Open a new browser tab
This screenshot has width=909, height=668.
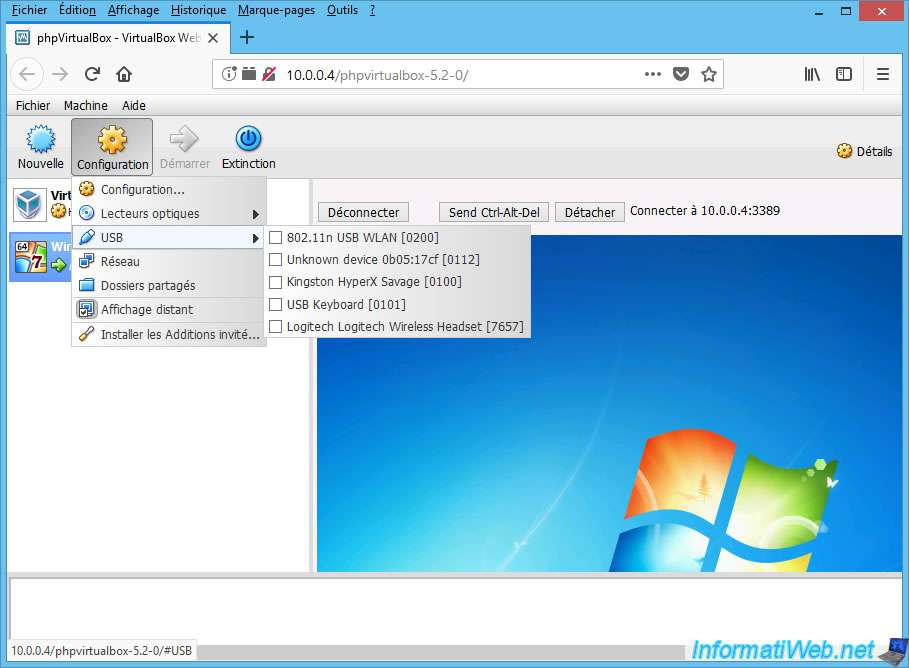pos(247,38)
